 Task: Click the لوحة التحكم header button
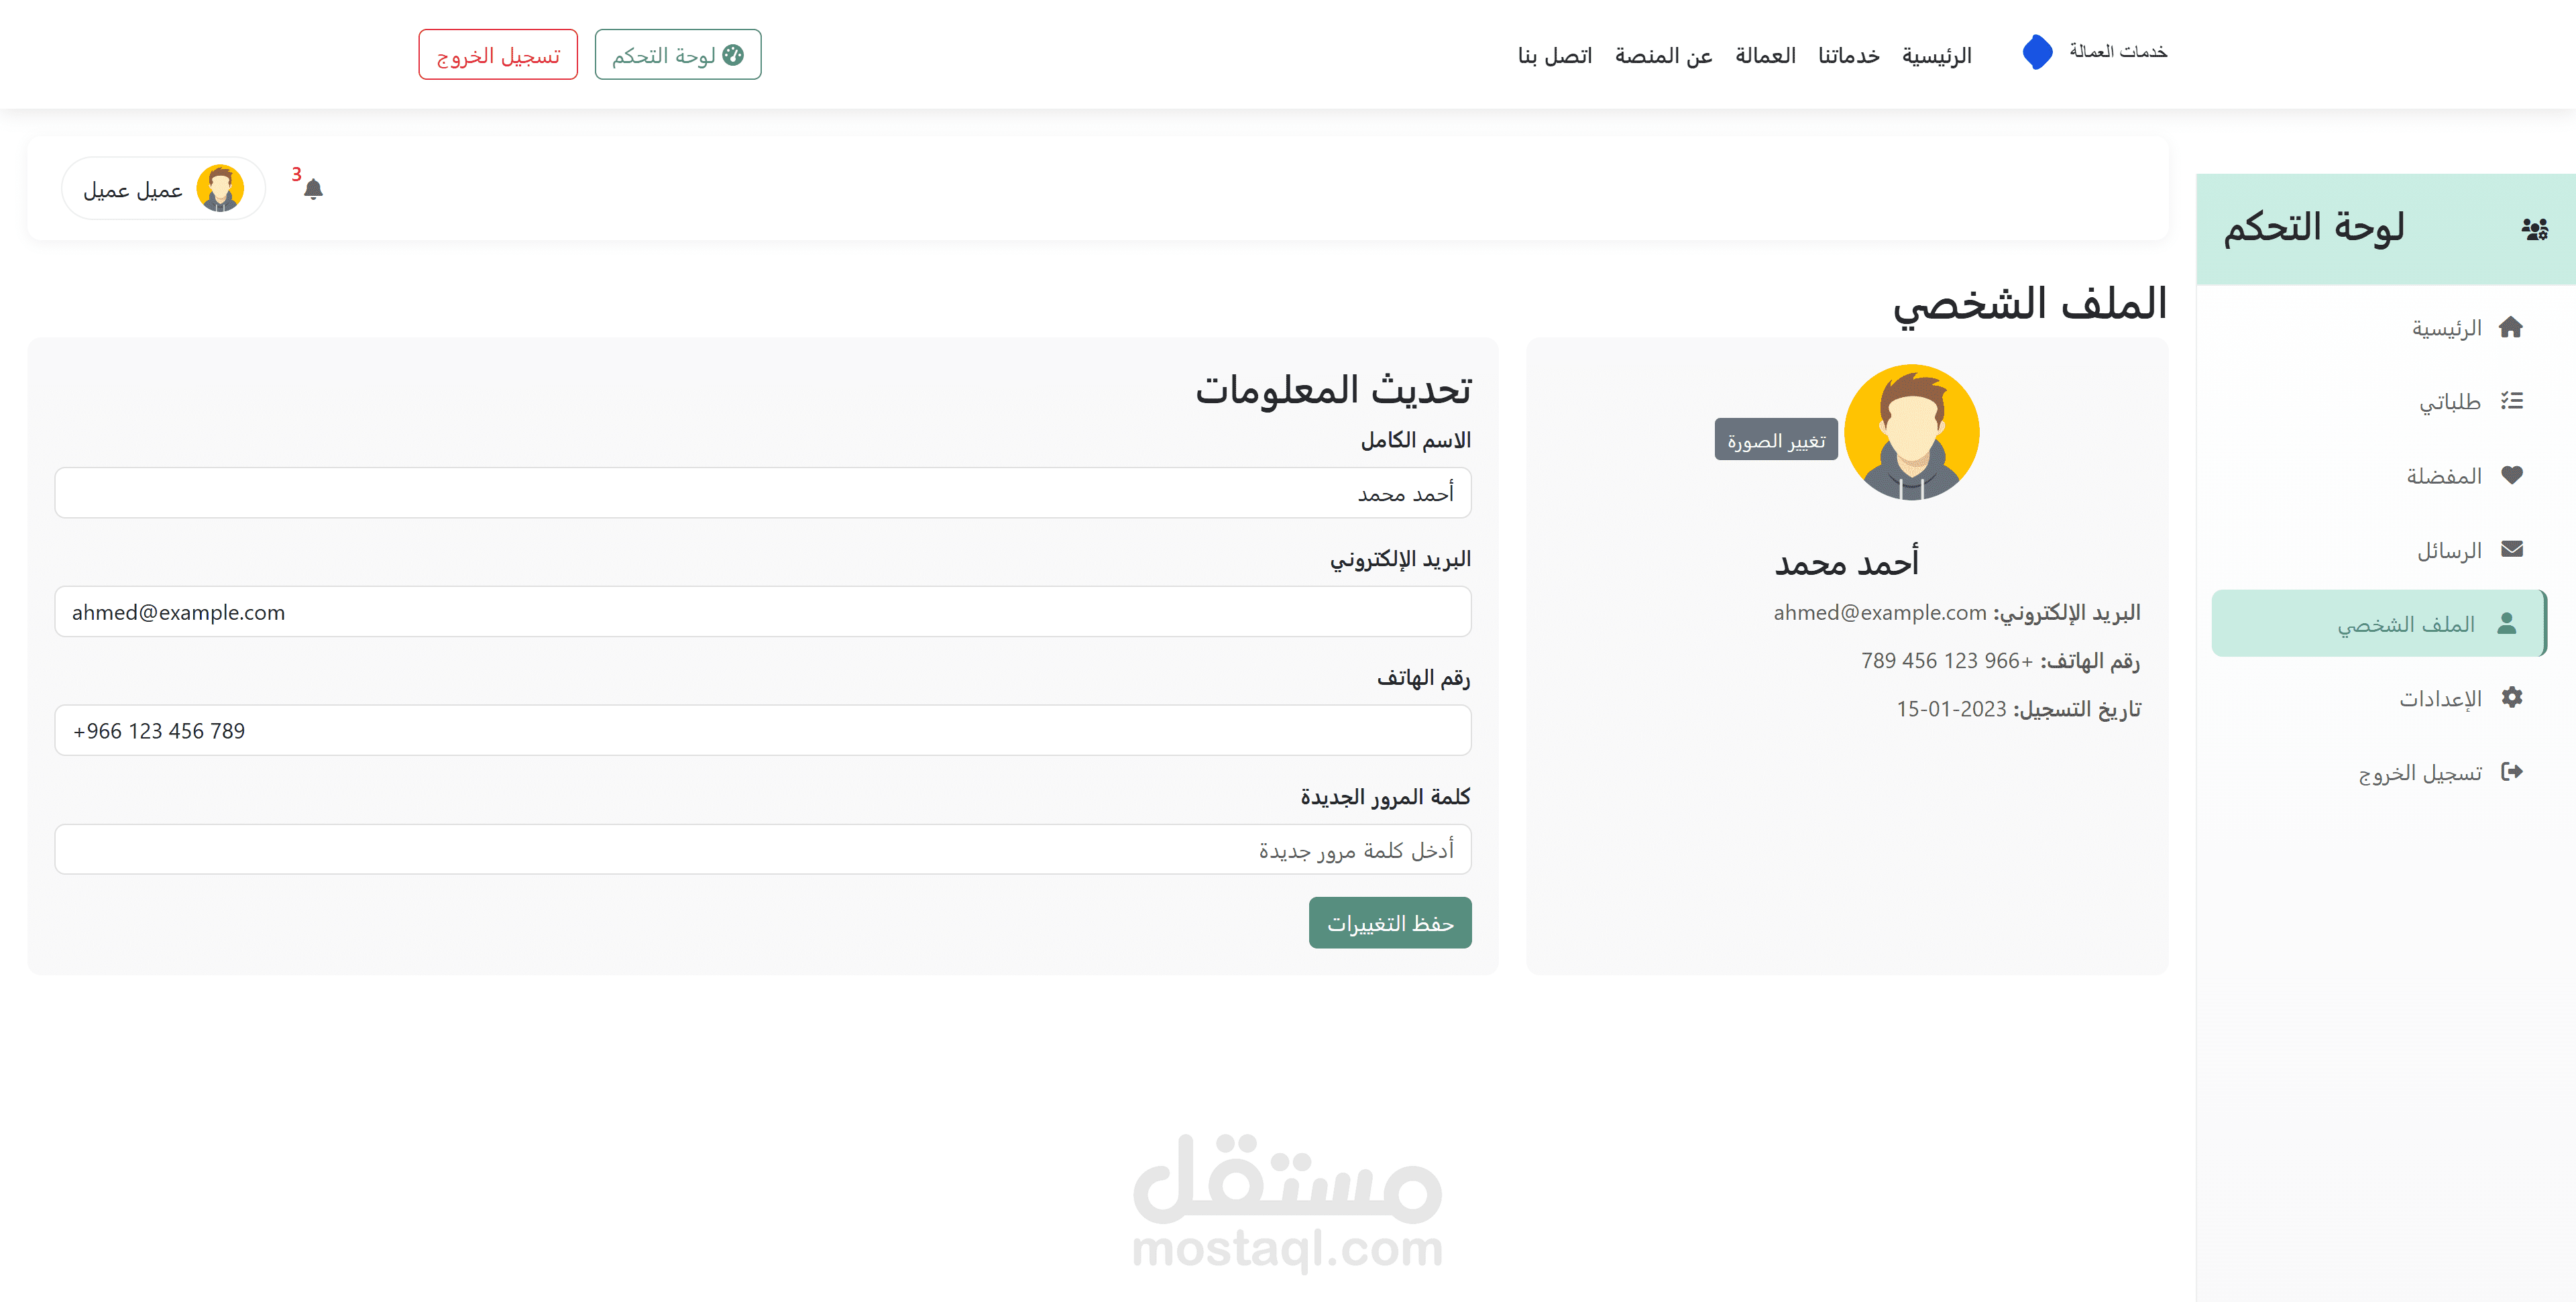[x=677, y=55]
